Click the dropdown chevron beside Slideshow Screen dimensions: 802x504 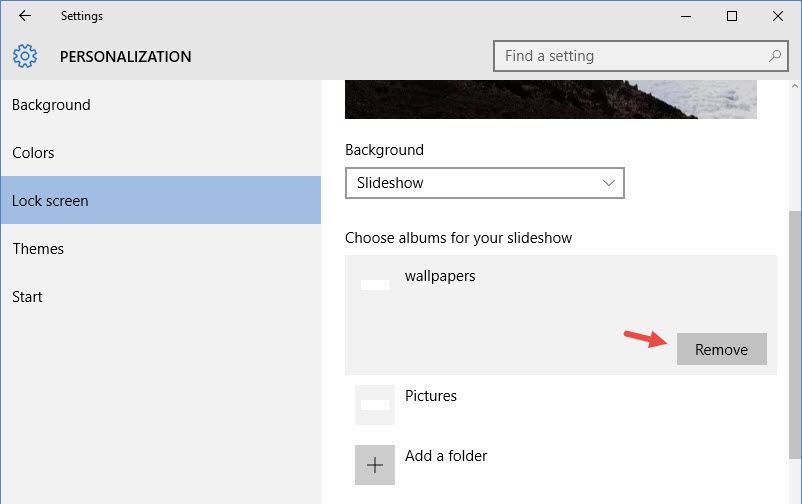pos(609,183)
